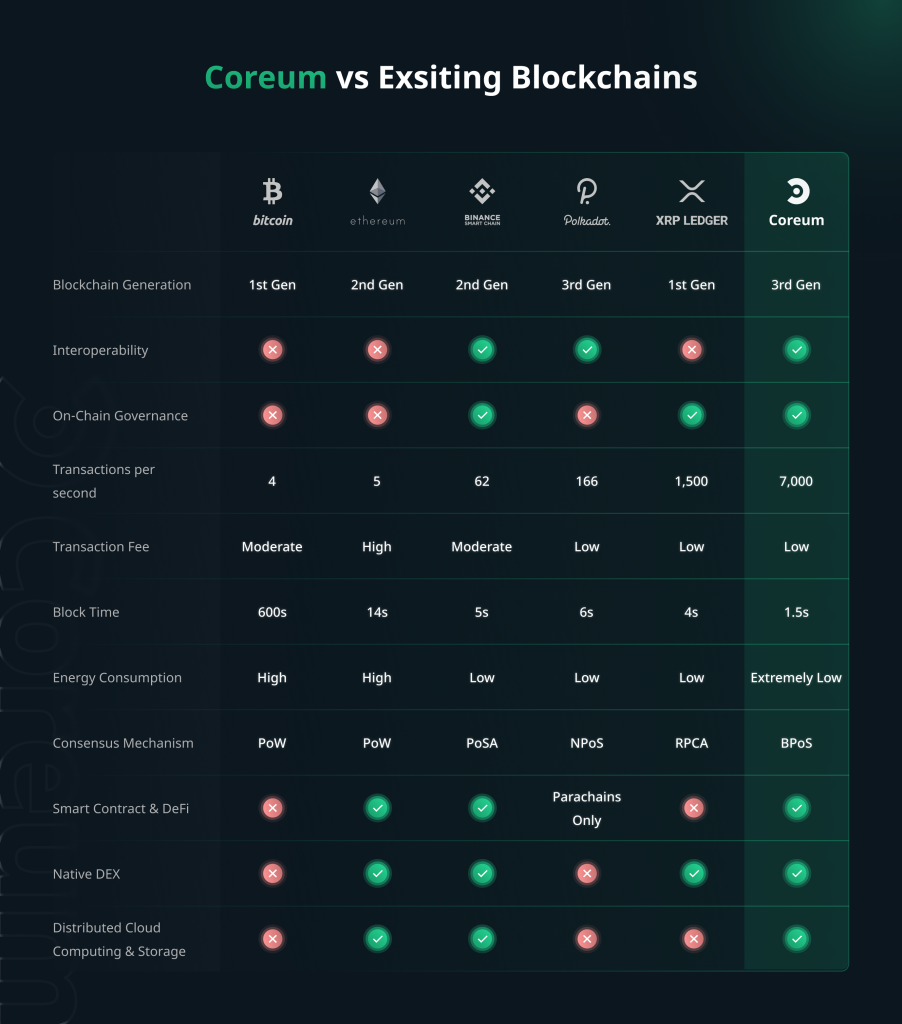Image resolution: width=902 pixels, height=1024 pixels.
Task: Click the Polkadot logo icon
Action: [x=586, y=191]
